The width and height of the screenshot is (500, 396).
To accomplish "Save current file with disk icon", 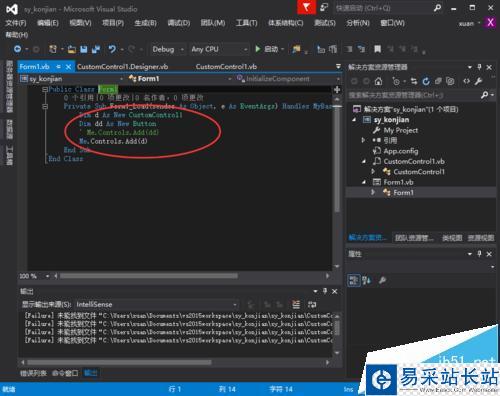I will pos(84,50).
